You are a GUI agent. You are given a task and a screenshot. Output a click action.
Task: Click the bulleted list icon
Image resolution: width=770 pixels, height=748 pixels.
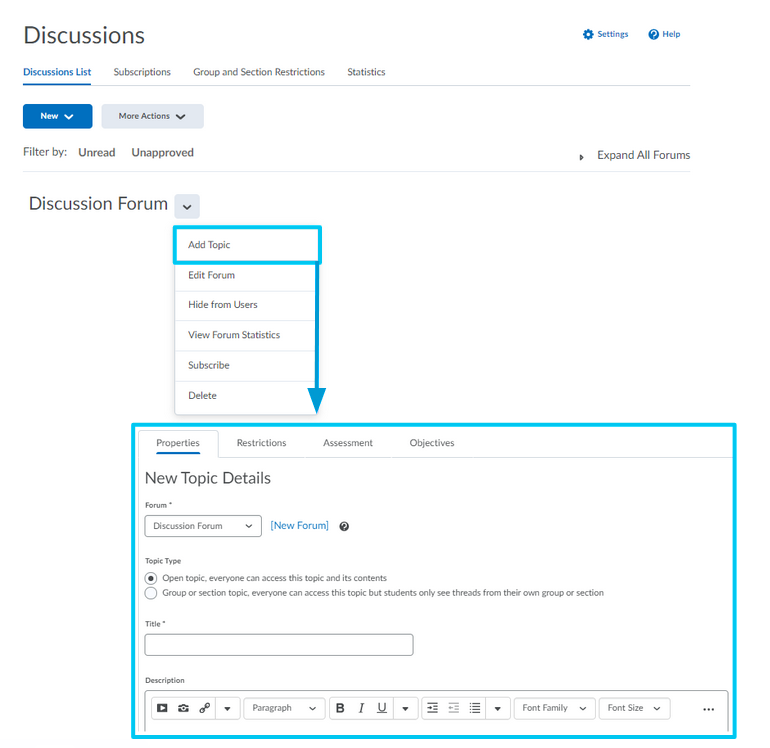[x=475, y=708]
